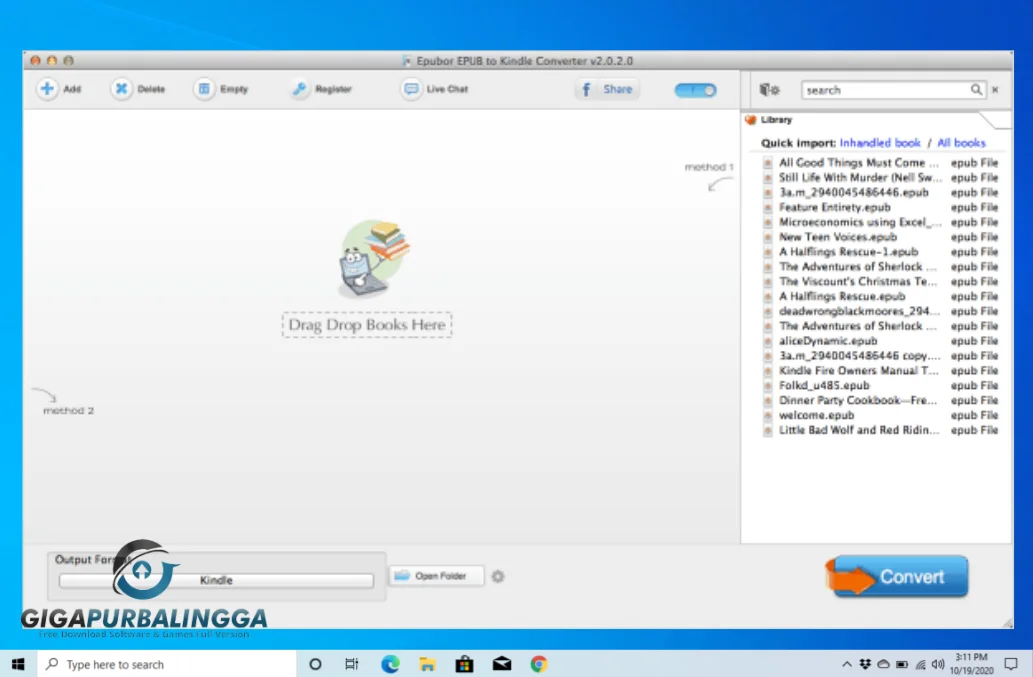This screenshot has height=677, width=1033.
Task: Click the Open Folder button
Action: point(435,576)
